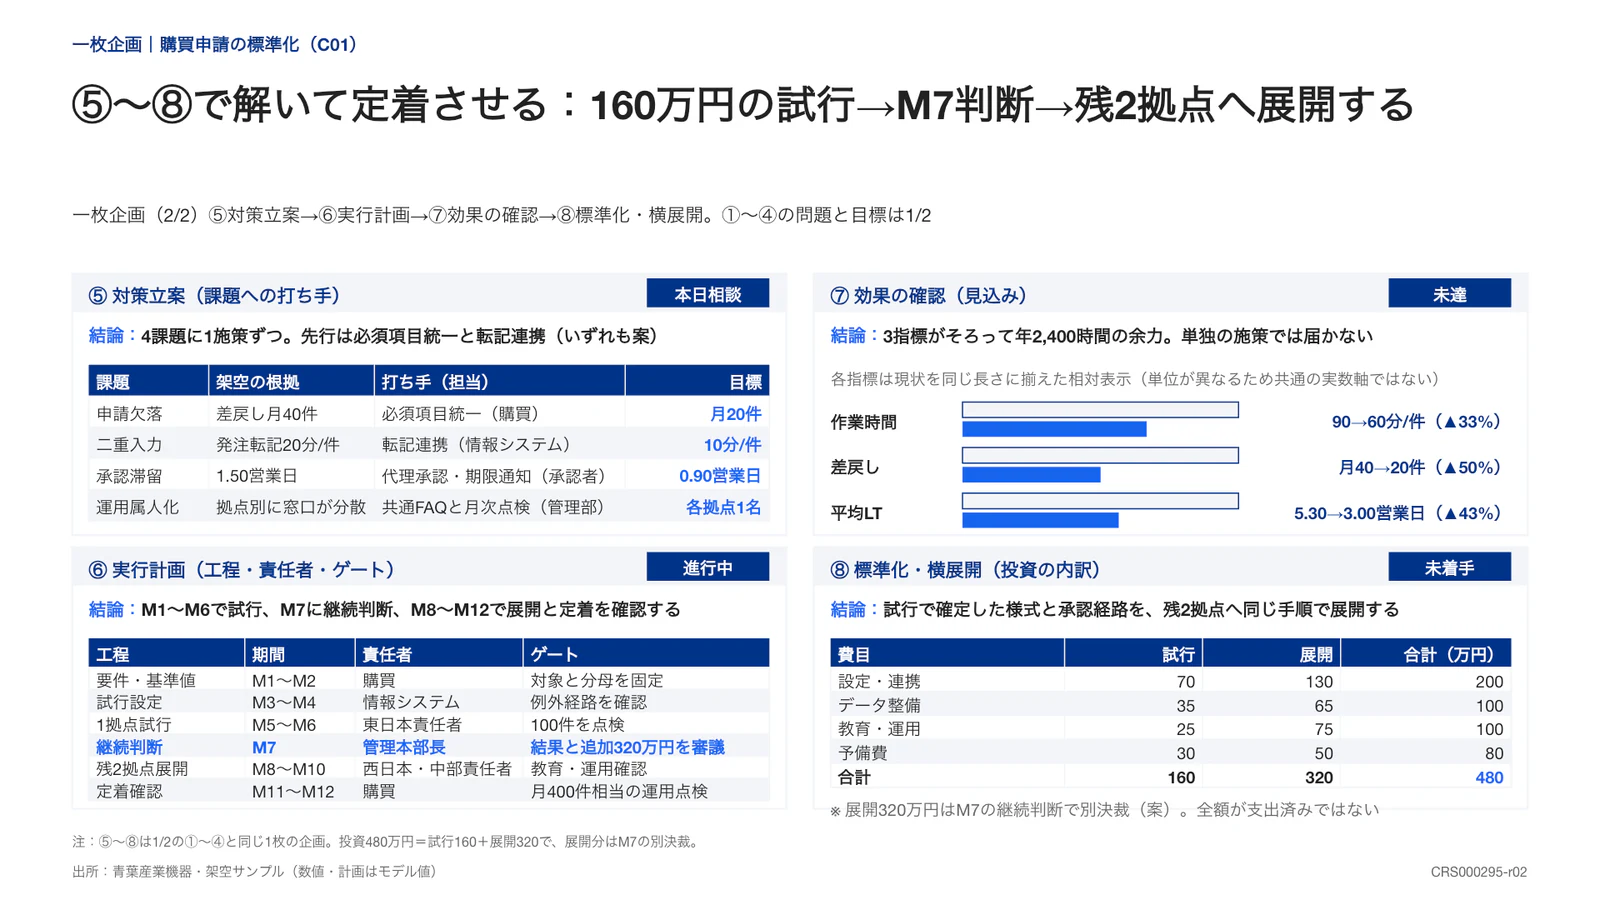Click the 1拠点試行 process row label
The width and height of the screenshot is (1600, 900).
point(134,725)
